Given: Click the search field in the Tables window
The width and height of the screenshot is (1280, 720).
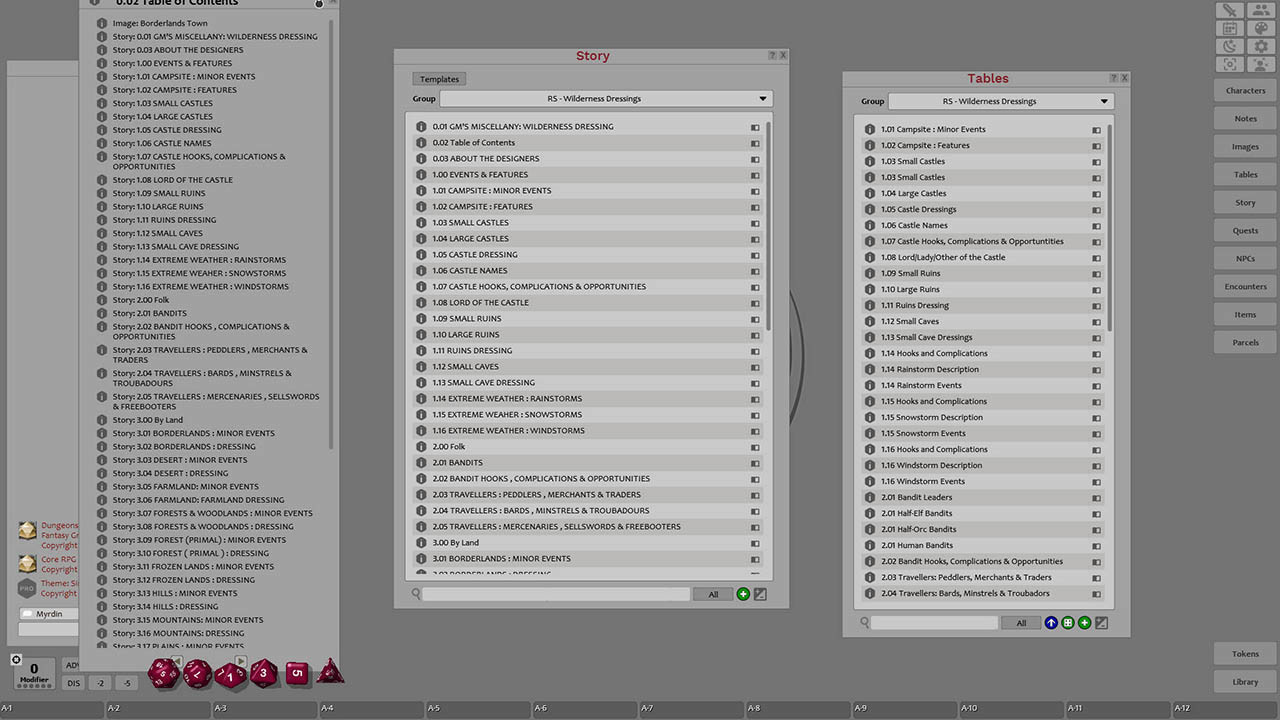Looking at the screenshot, I should [935, 623].
